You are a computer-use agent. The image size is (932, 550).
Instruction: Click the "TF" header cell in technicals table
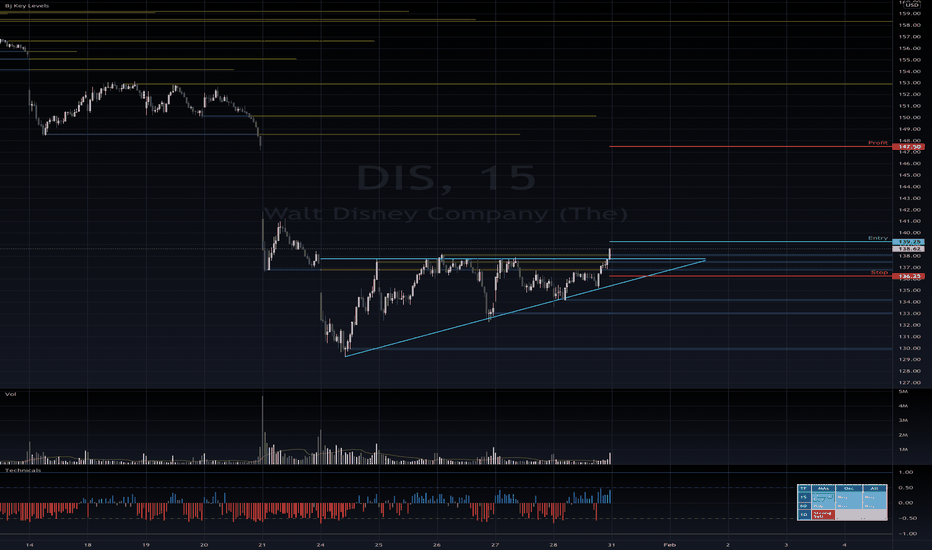[804, 488]
